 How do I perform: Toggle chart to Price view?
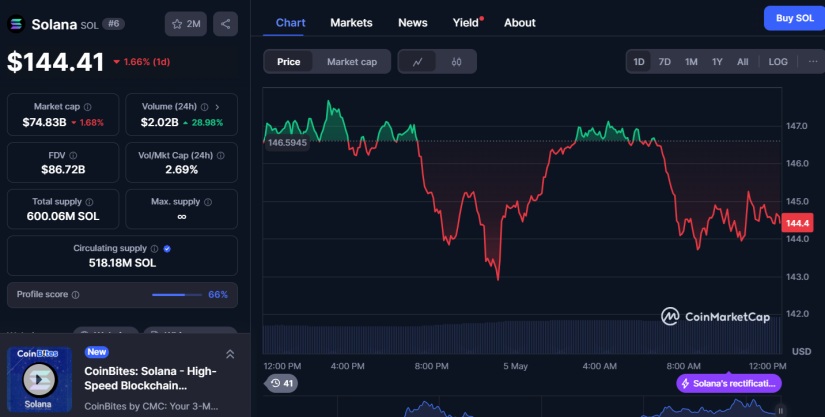pos(289,62)
